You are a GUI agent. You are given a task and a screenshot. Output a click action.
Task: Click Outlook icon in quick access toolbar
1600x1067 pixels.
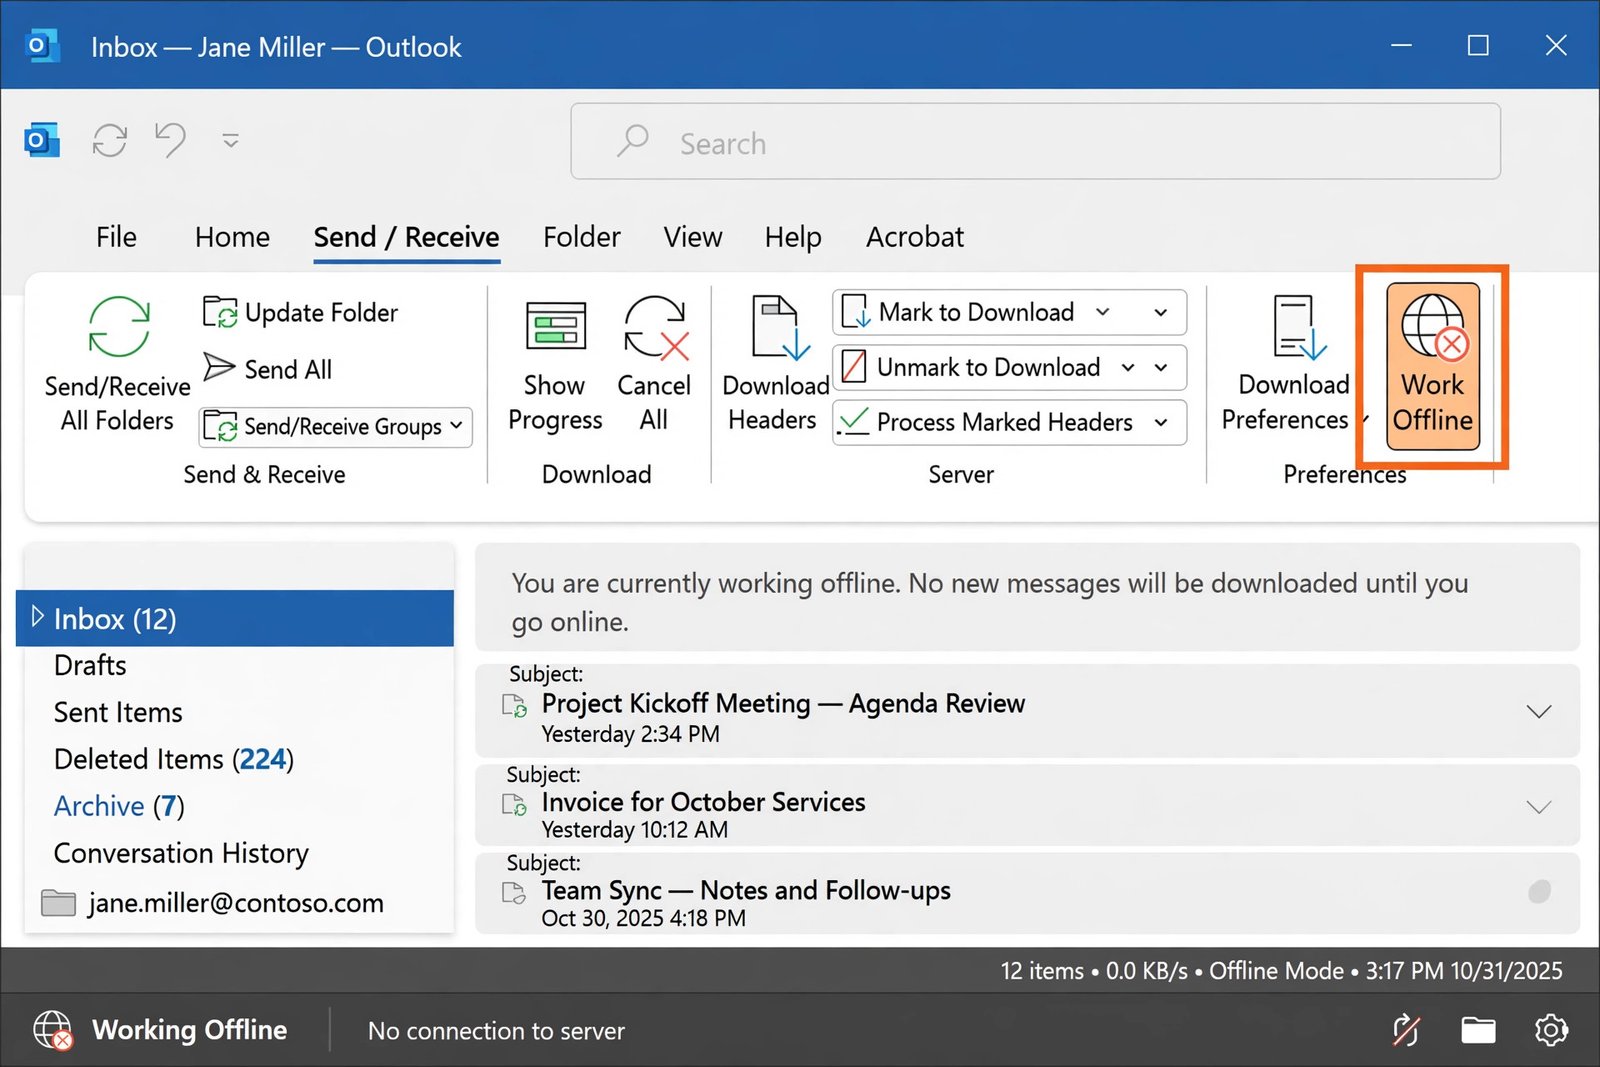[x=41, y=140]
